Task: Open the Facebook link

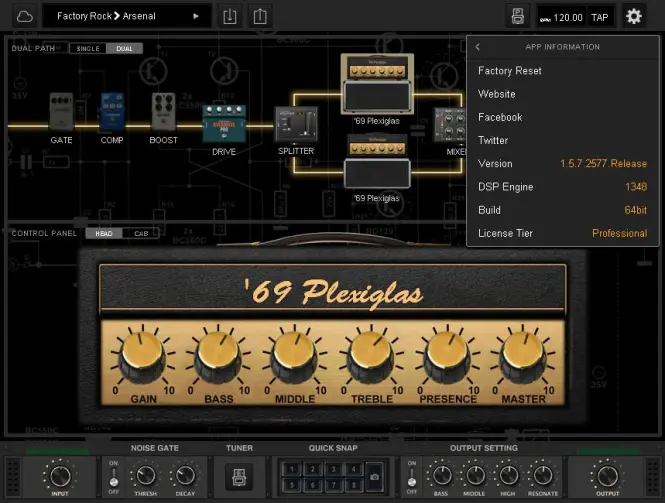Action: tap(562, 117)
